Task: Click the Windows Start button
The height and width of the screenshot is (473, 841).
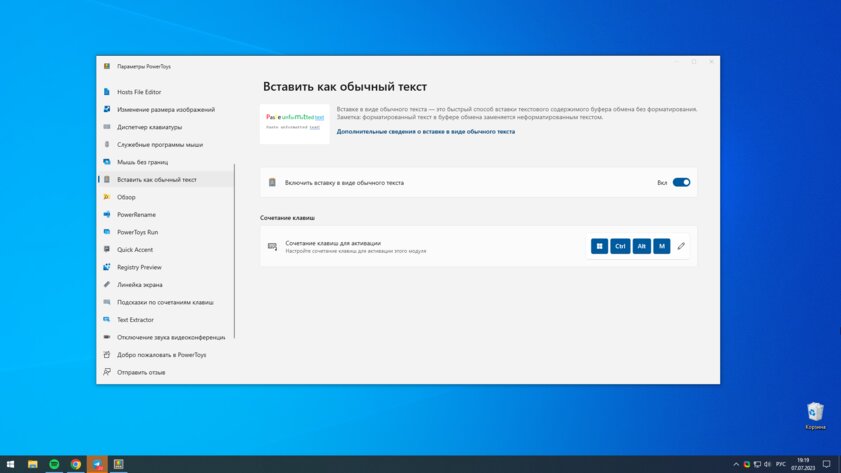Action: point(10,464)
